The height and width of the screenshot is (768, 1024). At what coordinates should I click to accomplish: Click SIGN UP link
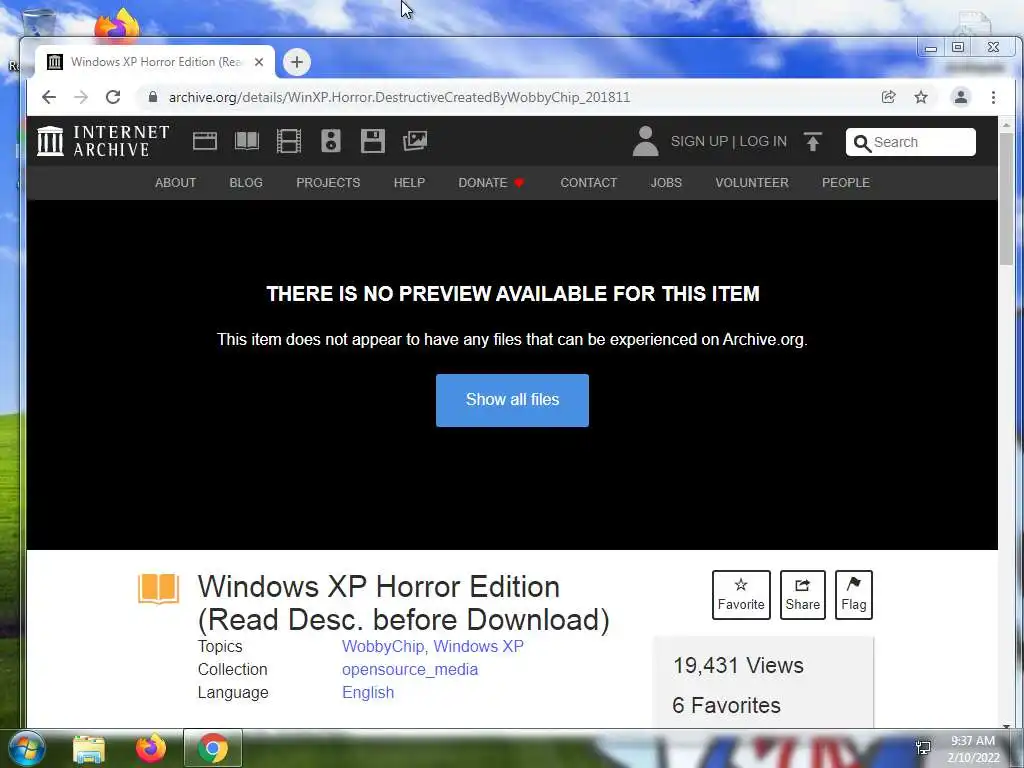point(699,142)
